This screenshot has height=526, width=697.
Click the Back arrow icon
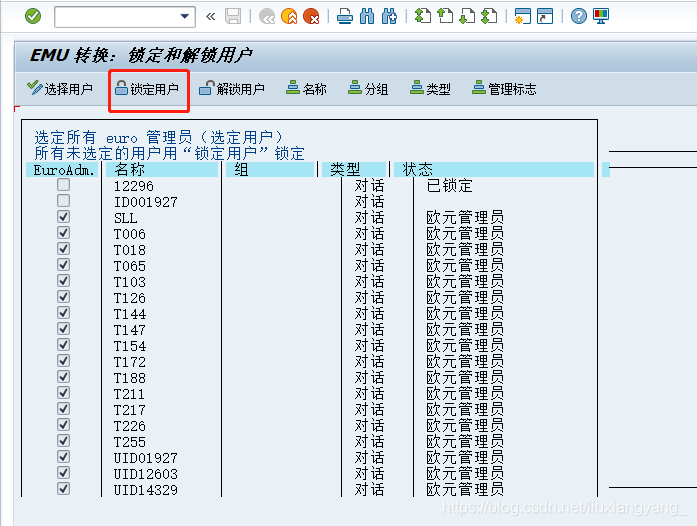pyautogui.click(x=267, y=16)
